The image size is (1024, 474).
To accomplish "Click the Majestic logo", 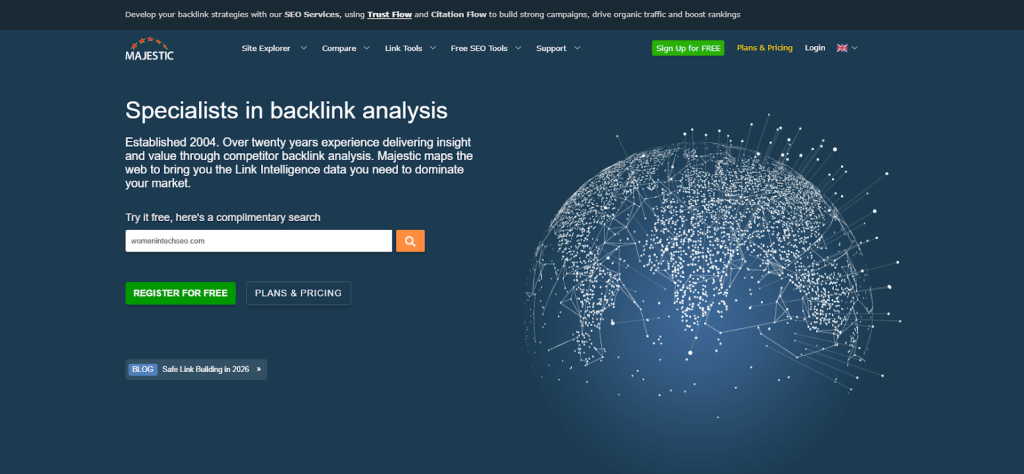I will tap(150, 48).
